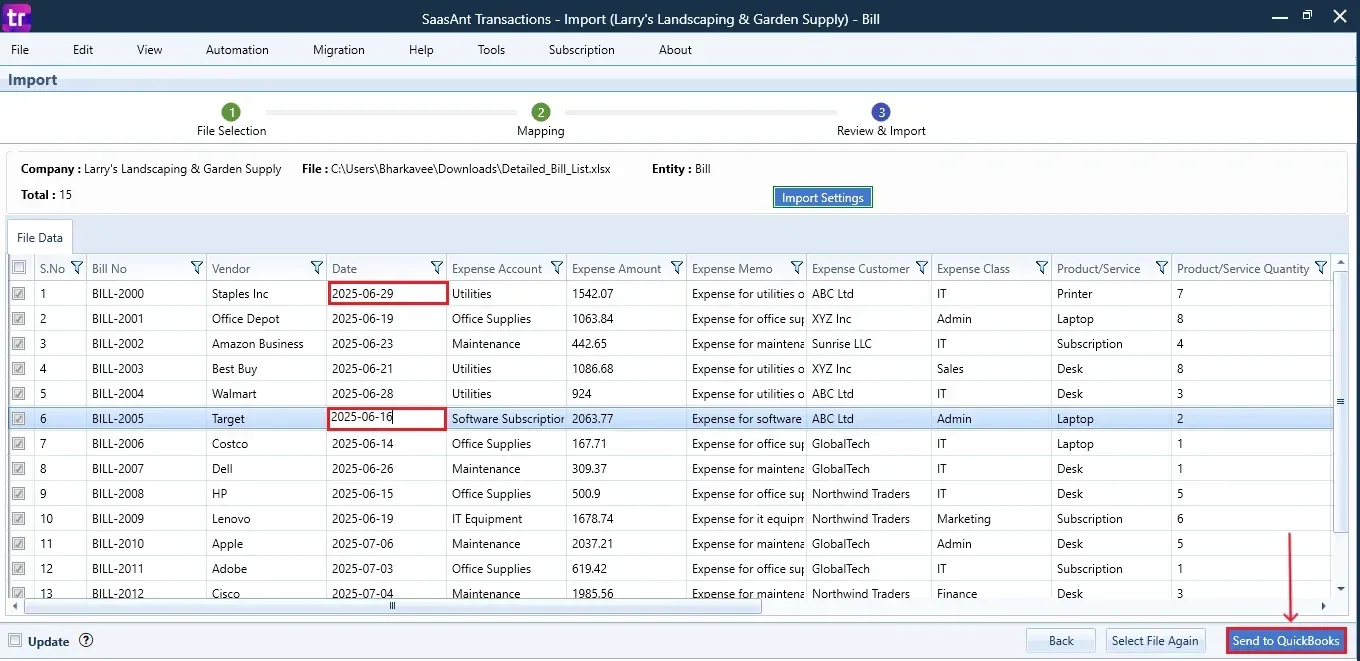
Task: Open the Bill No column filter icon
Action: click(x=196, y=268)
